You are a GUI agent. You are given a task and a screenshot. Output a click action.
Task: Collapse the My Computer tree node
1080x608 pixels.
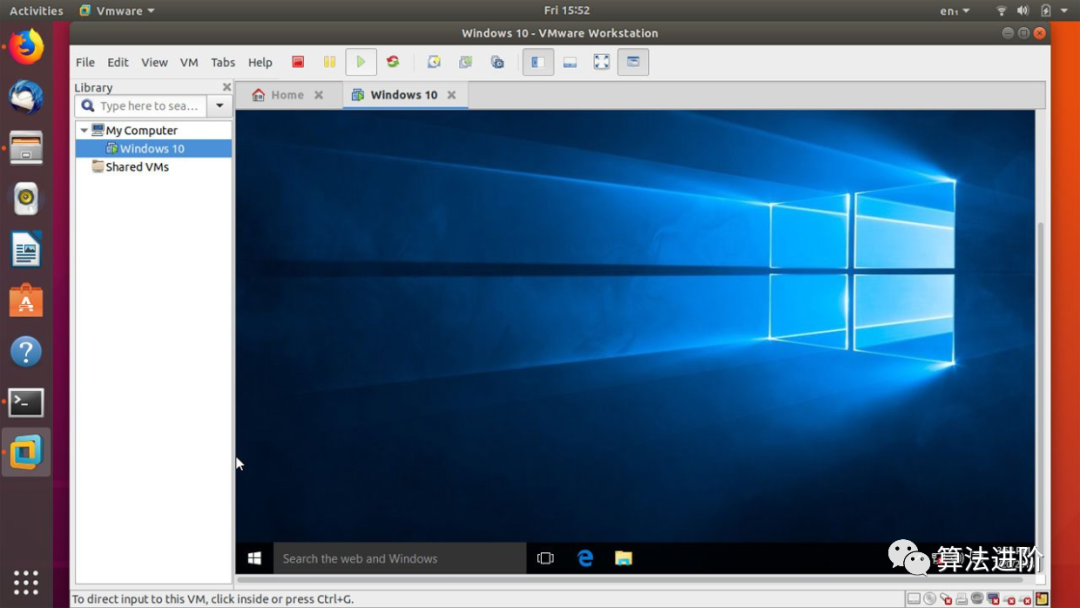[84, 130]
